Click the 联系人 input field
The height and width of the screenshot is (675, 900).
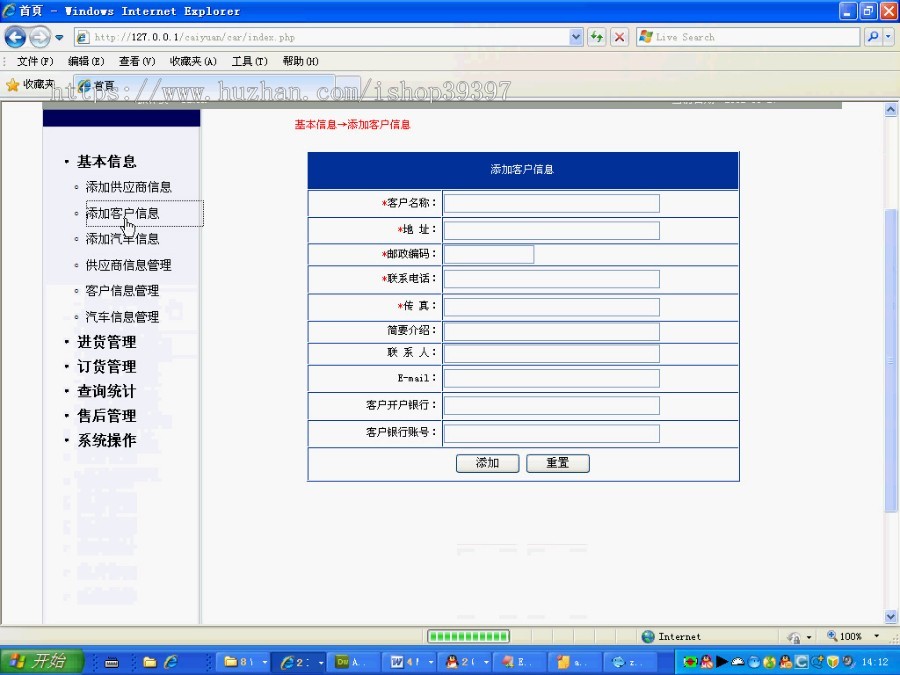pos(552,353)
